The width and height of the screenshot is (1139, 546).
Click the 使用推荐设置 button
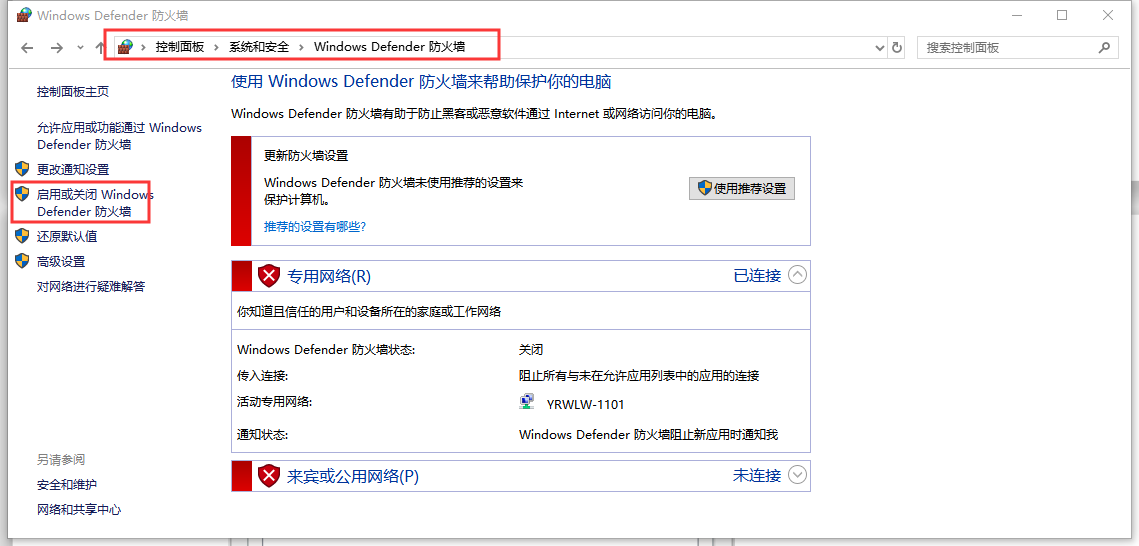742,188
